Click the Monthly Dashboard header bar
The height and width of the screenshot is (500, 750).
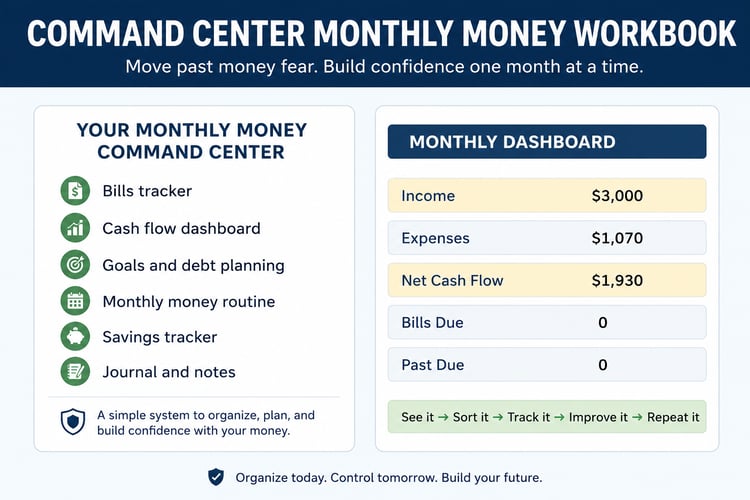click(x=547, y=142)
